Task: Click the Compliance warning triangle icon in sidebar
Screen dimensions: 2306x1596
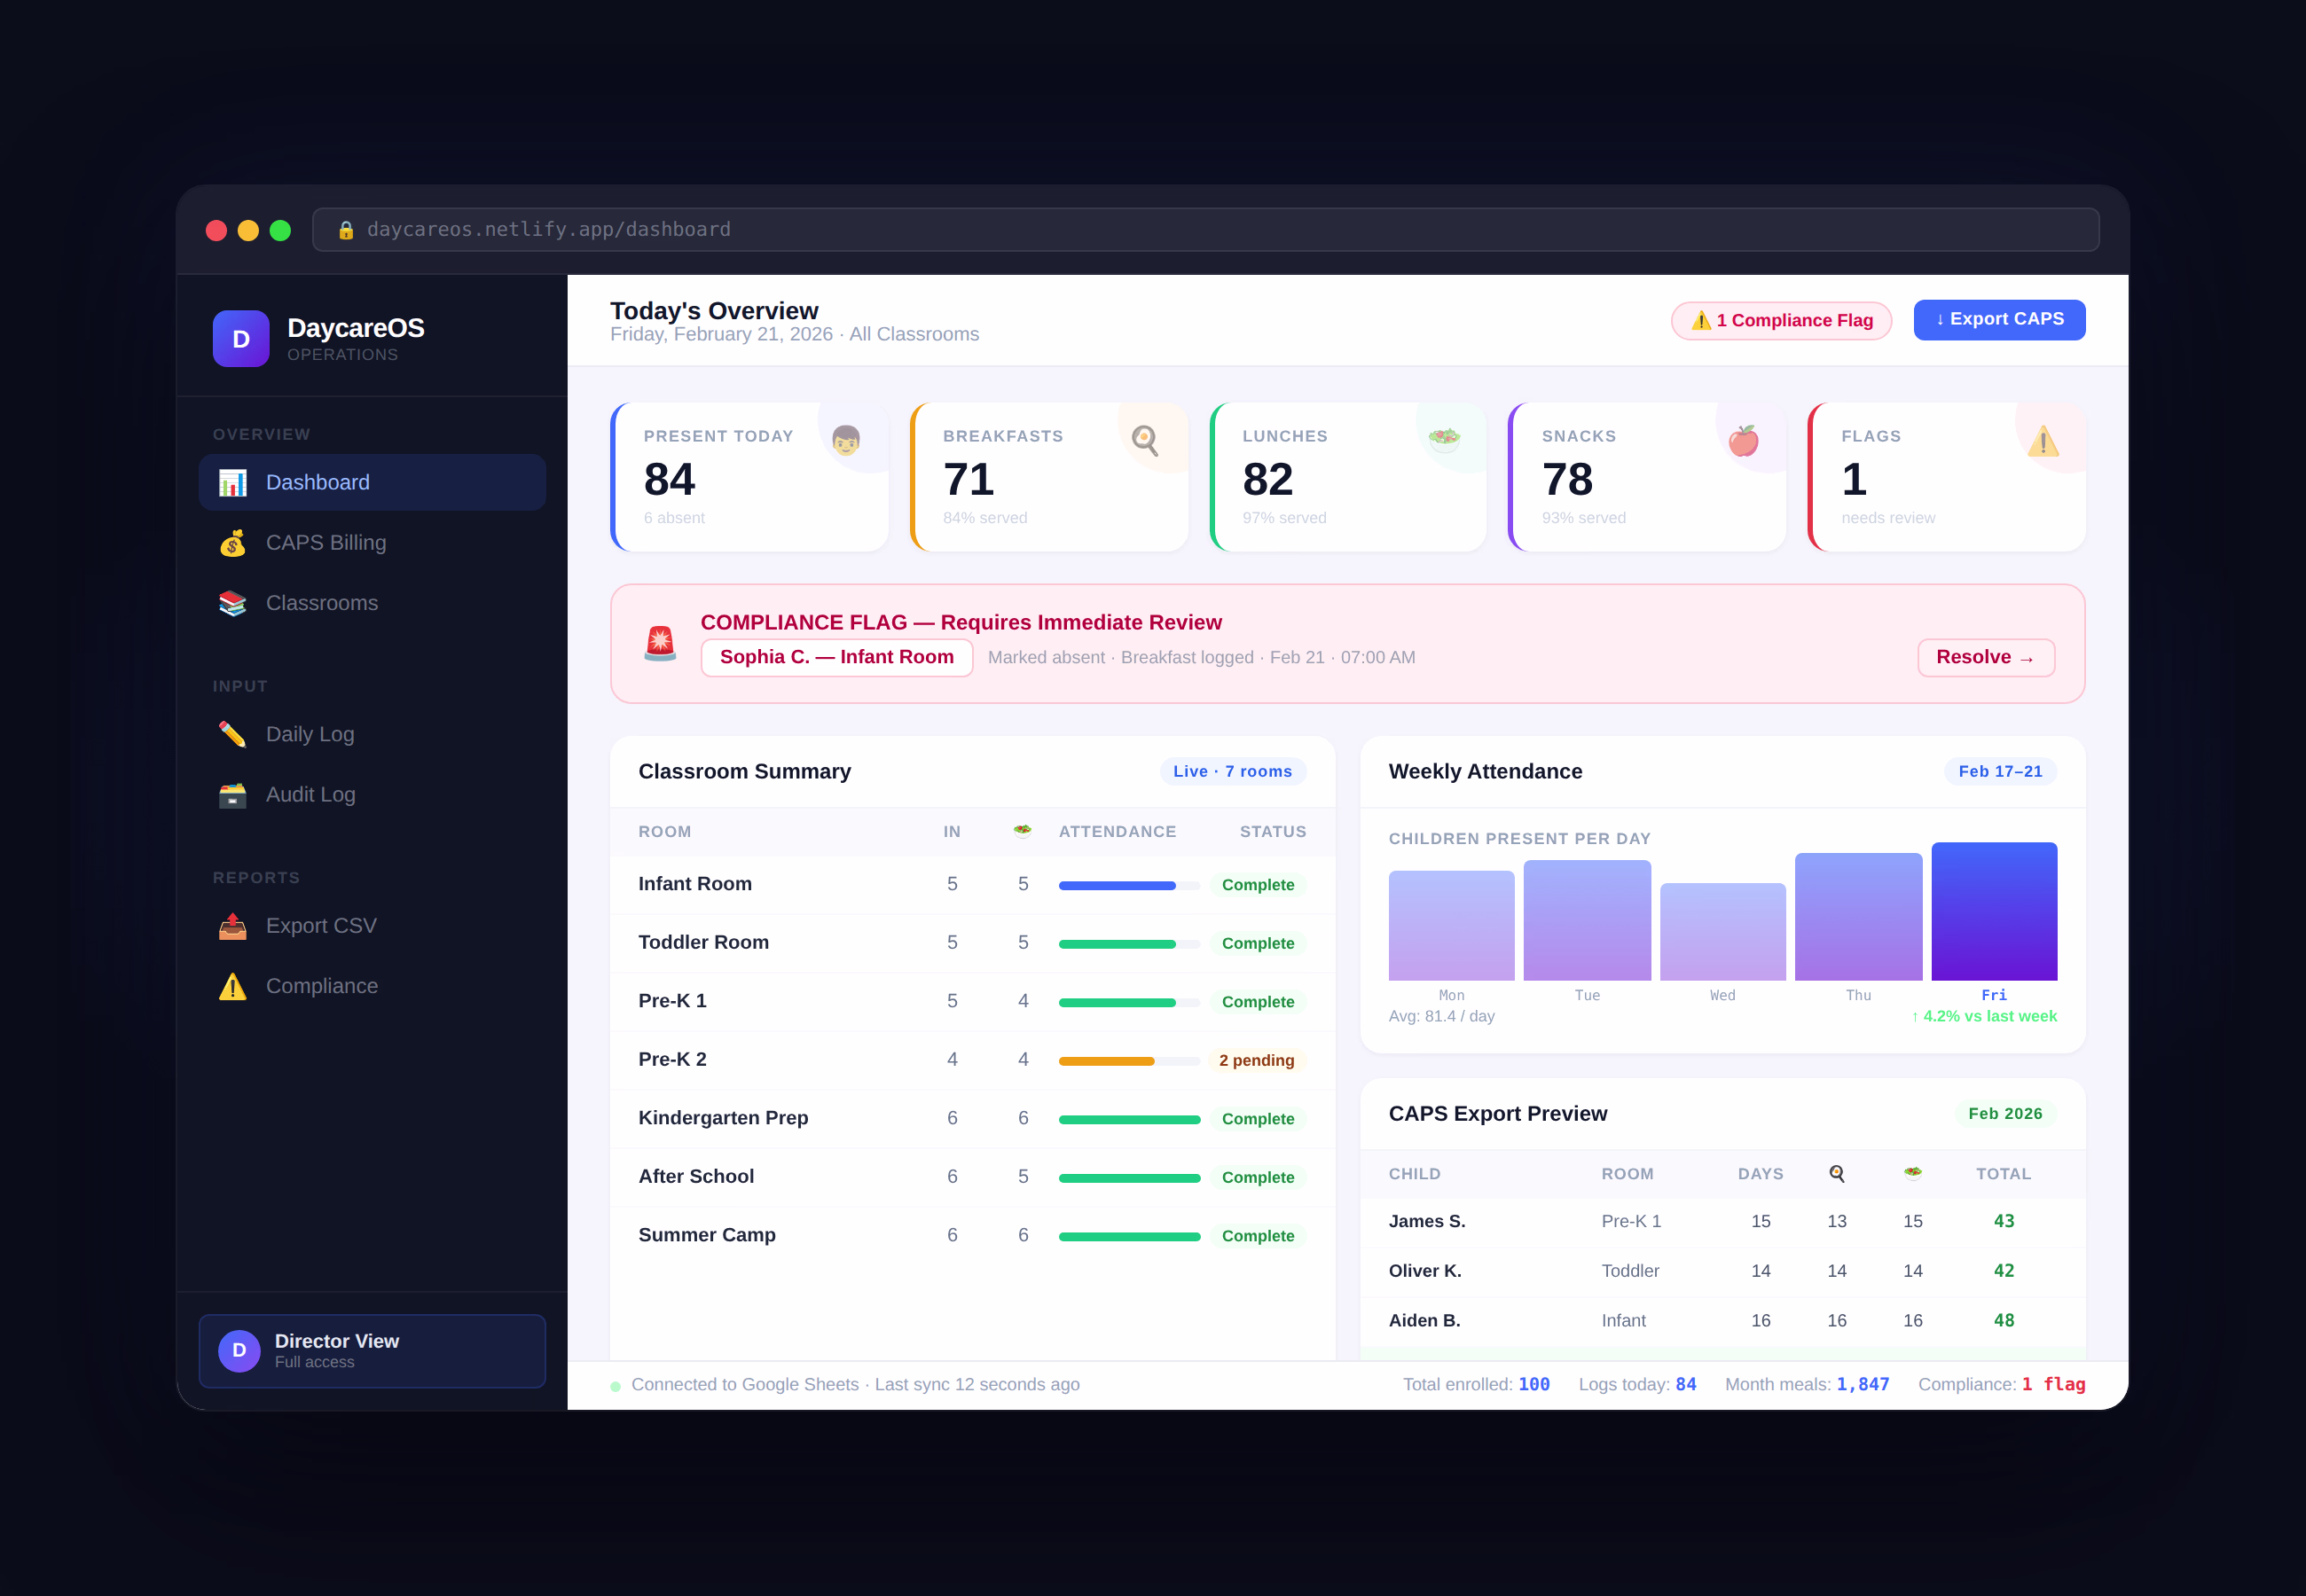Action: 232,986
